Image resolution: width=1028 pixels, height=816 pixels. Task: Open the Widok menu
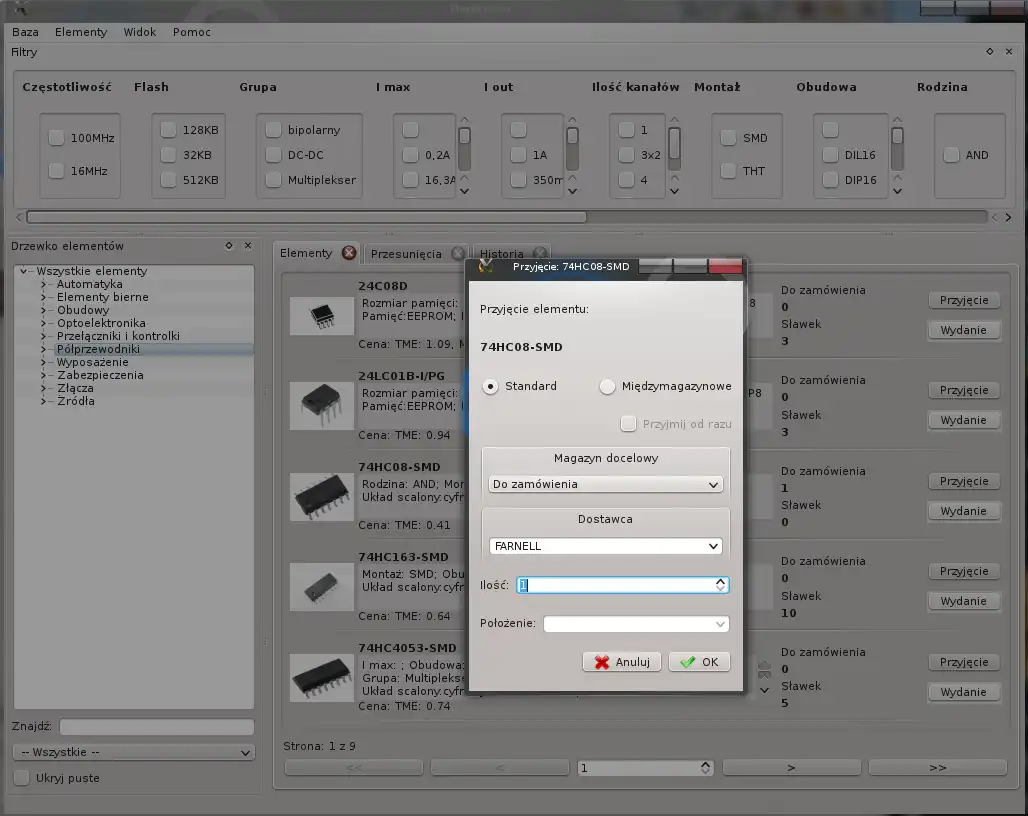(139, 32)
